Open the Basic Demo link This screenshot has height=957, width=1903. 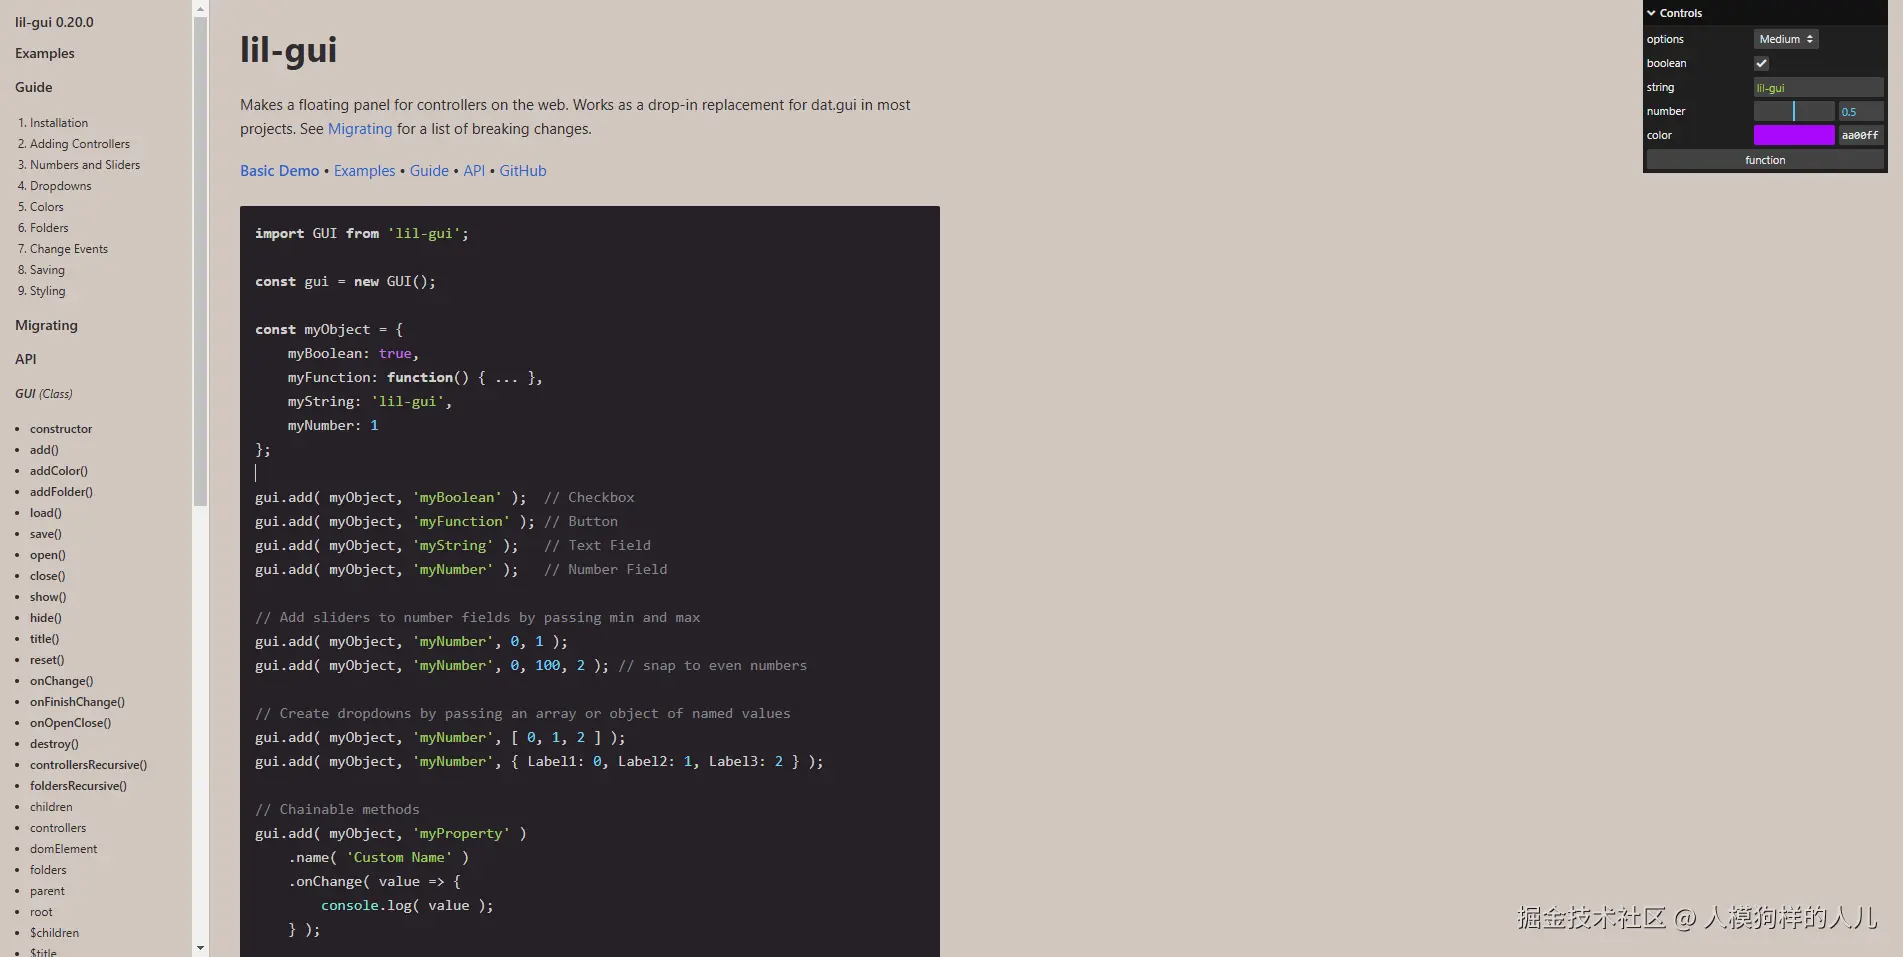click(x=279, y=171)
